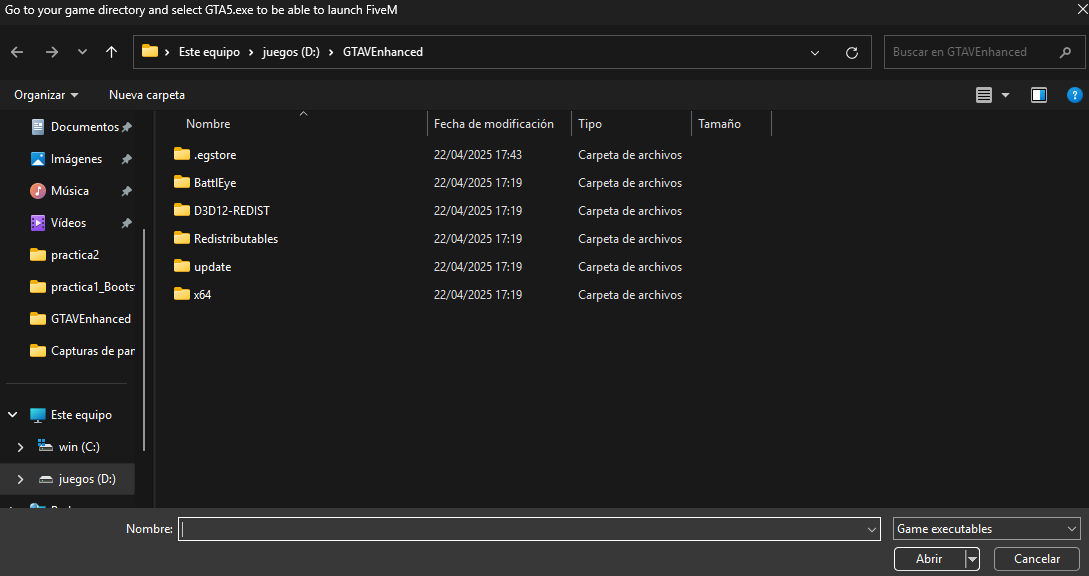
Task: Sort by Fecha de modificación column
Action: (494, 124)
